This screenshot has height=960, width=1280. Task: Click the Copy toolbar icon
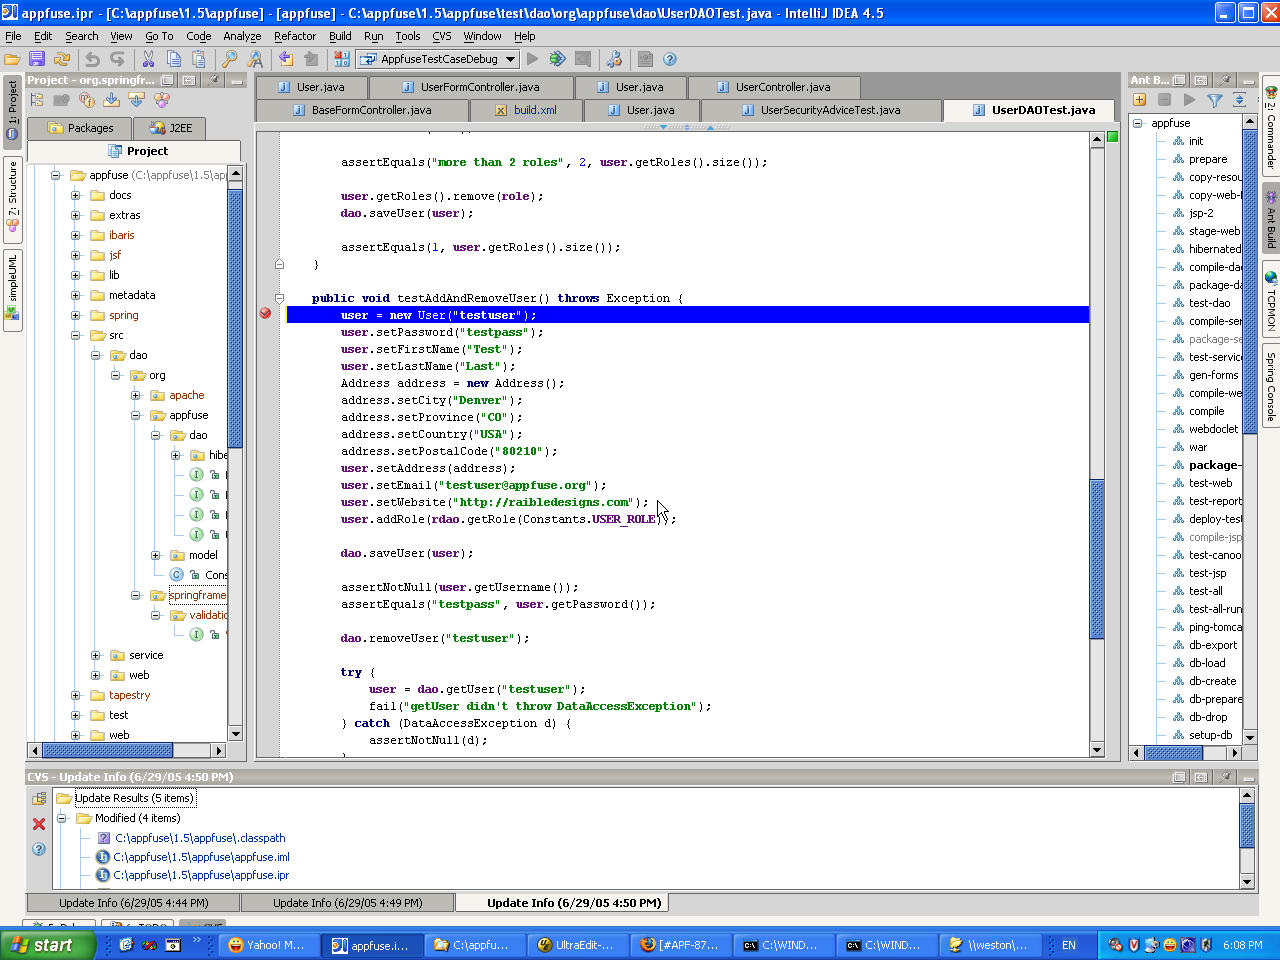(173, 60)
